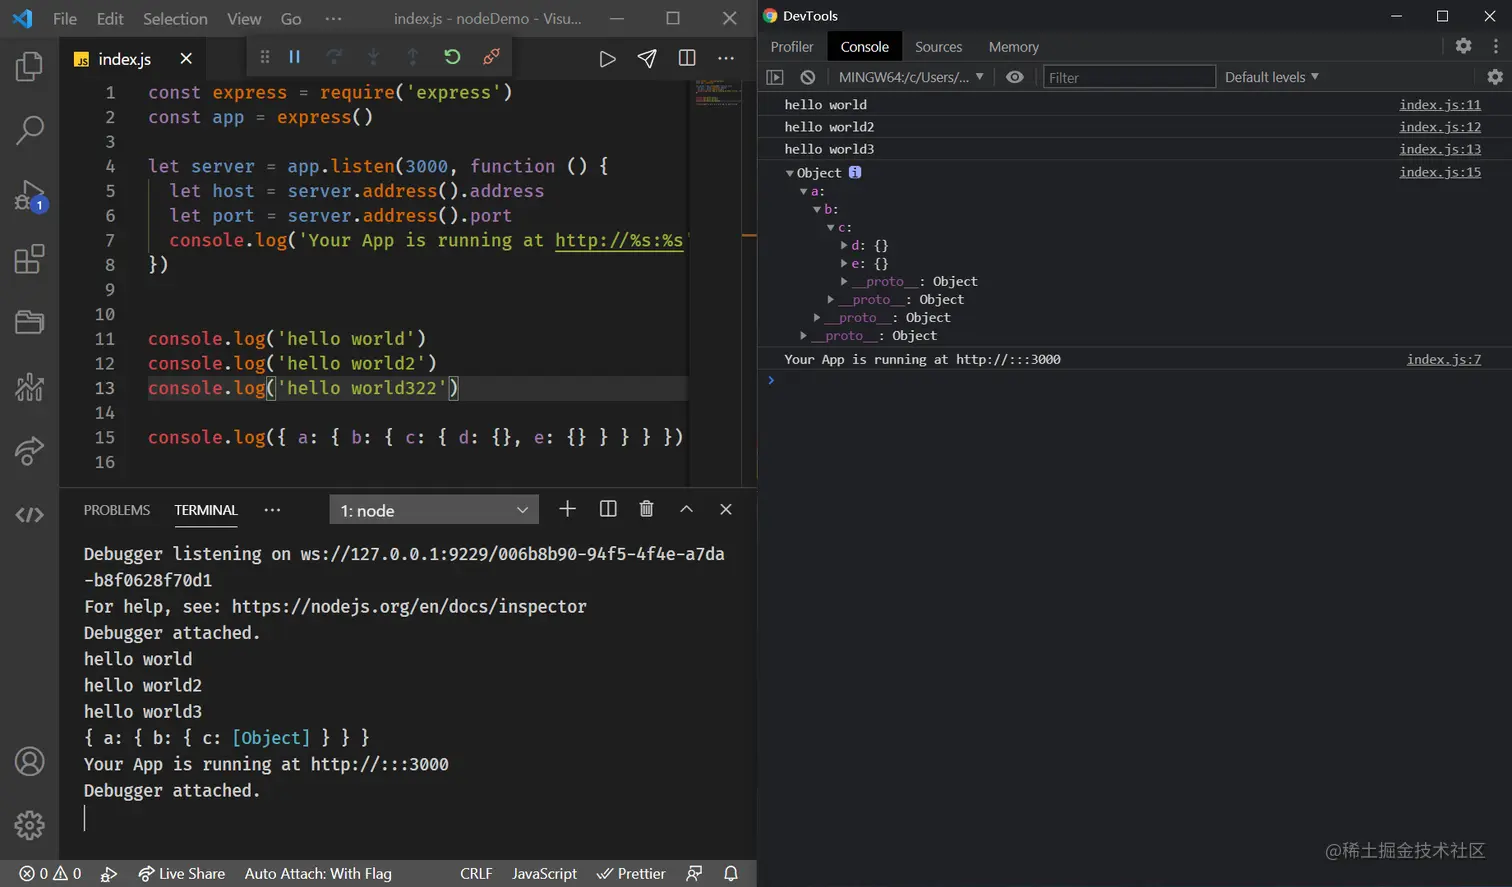
Task: Open the Default levels dropdown
Action: (1271, 77)
